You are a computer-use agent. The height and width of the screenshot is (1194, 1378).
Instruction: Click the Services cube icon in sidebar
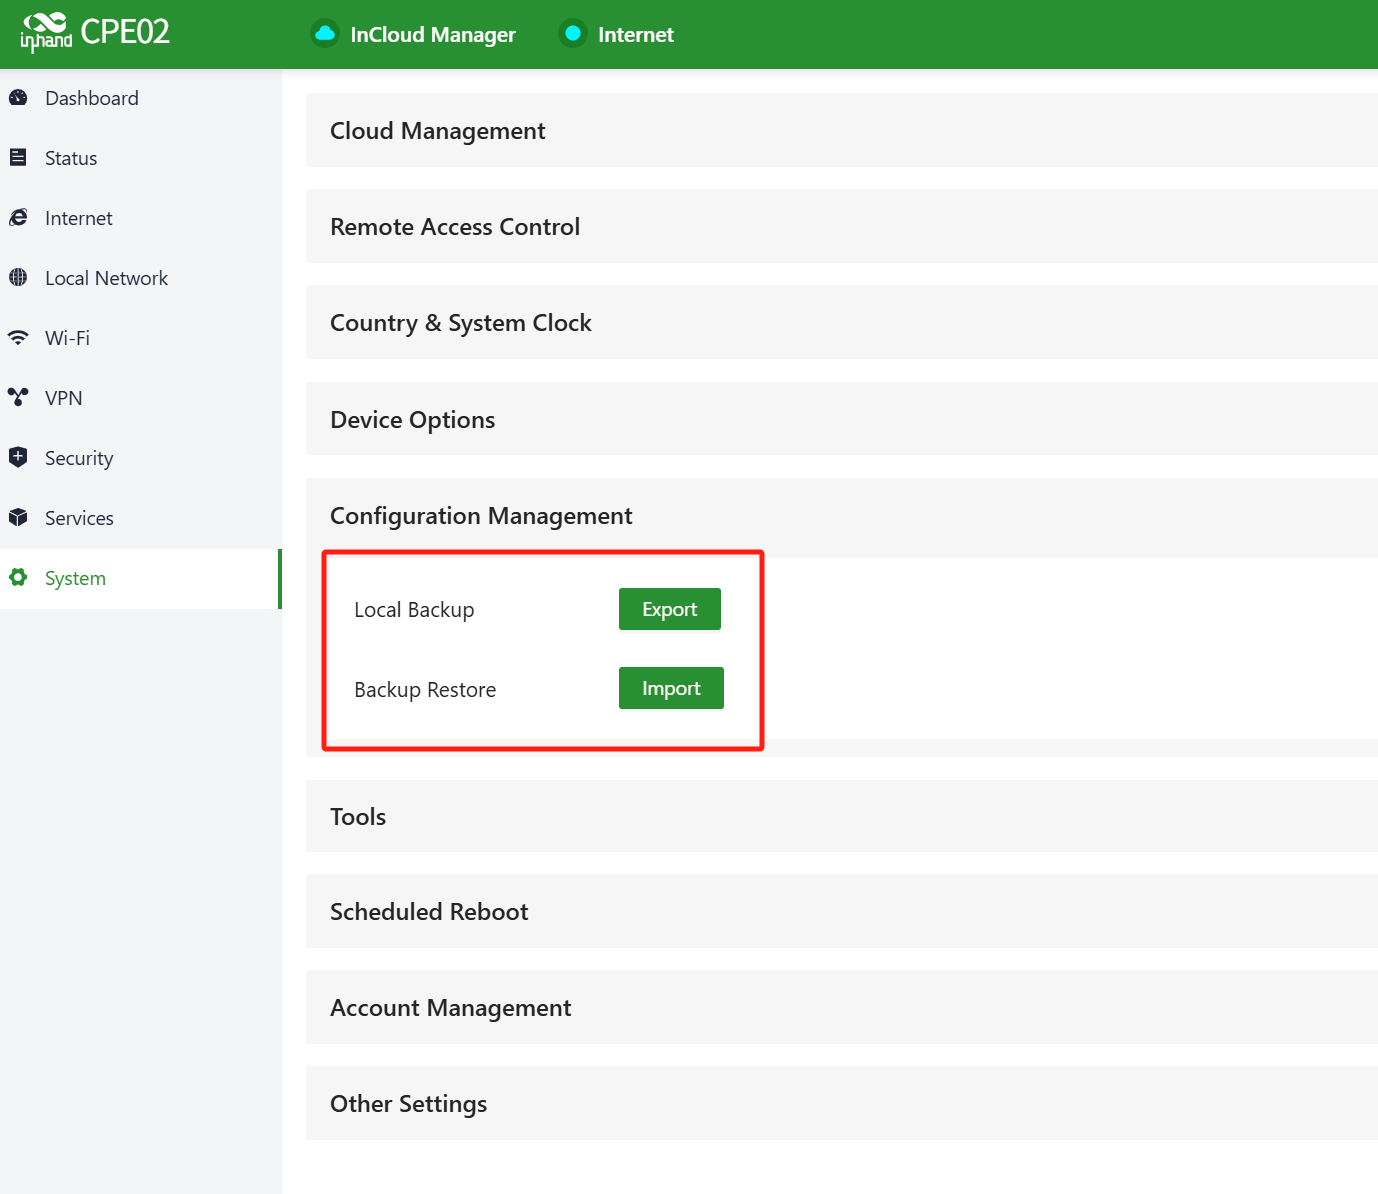click(x=18, y=518)
